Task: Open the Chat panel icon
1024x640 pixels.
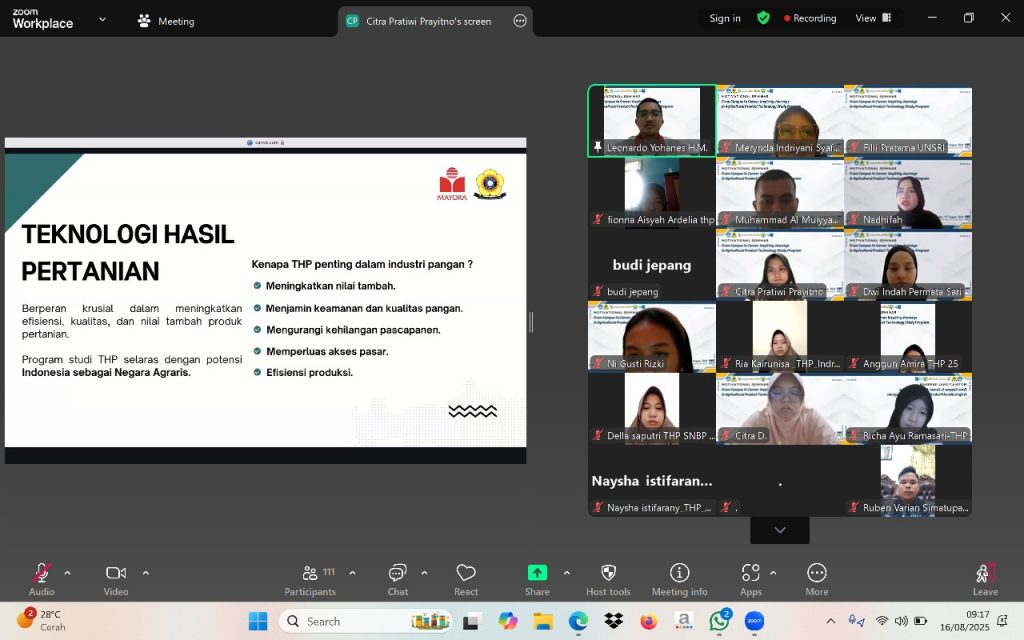Action: click(x=397, y=573)
